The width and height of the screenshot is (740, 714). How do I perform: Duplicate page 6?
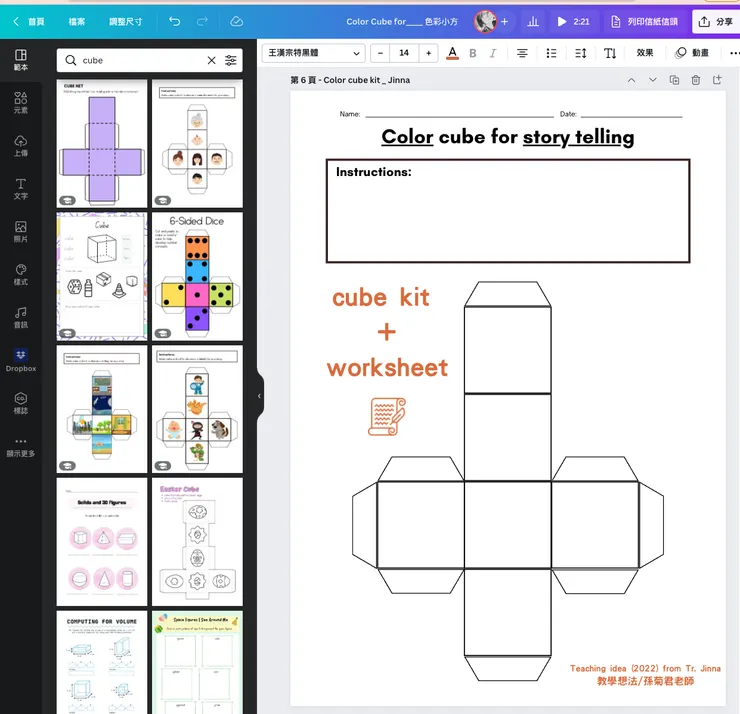[674, 80]
